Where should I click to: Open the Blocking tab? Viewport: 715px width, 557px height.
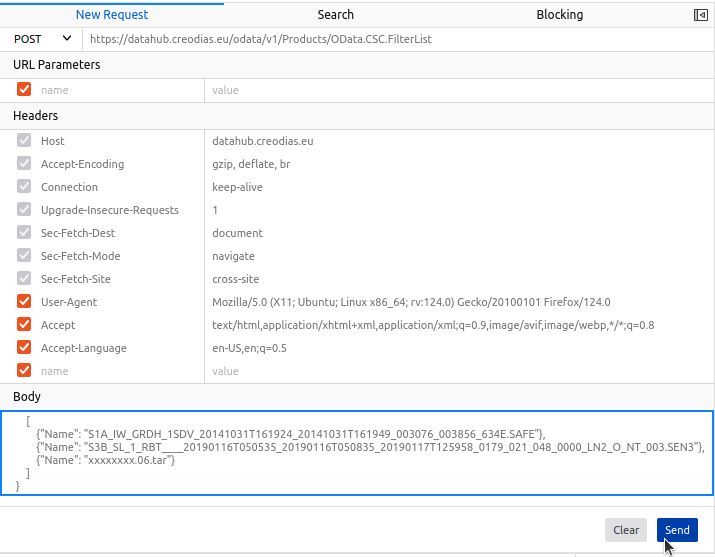coord(559,15)
